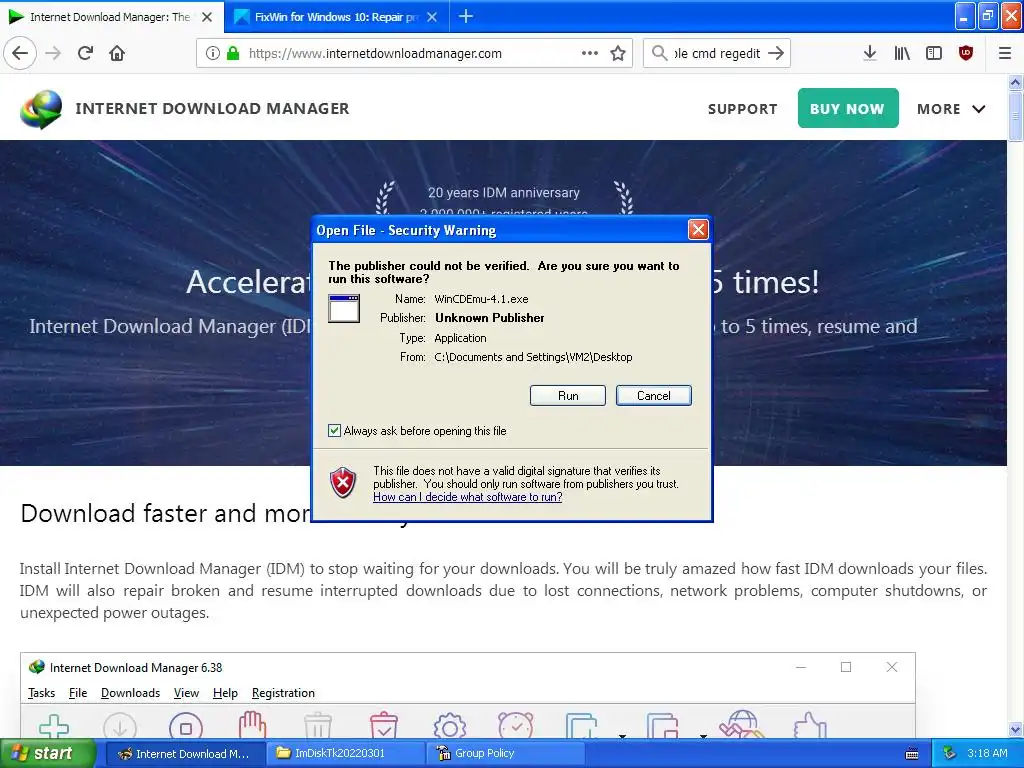Open the Library icon in toolbar
The height and width of the screenshot is (768, 1024).
[x=902, y=53]
